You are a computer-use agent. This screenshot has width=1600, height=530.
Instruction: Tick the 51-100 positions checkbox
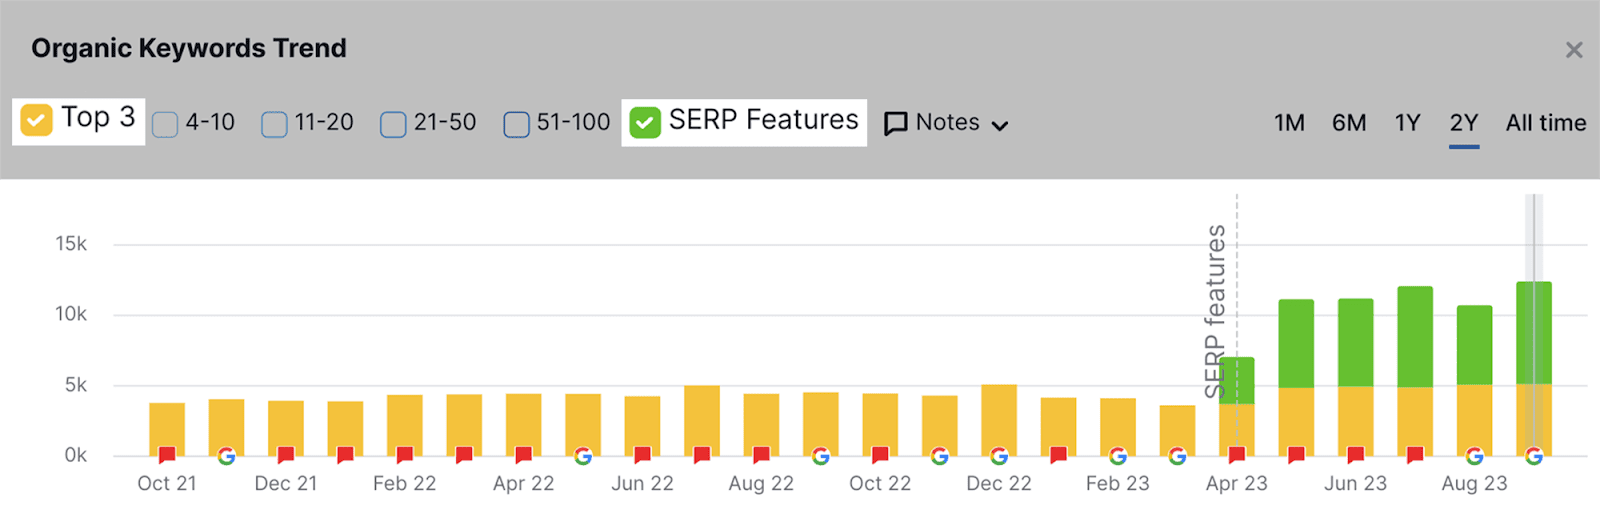(x=516, y=124)
